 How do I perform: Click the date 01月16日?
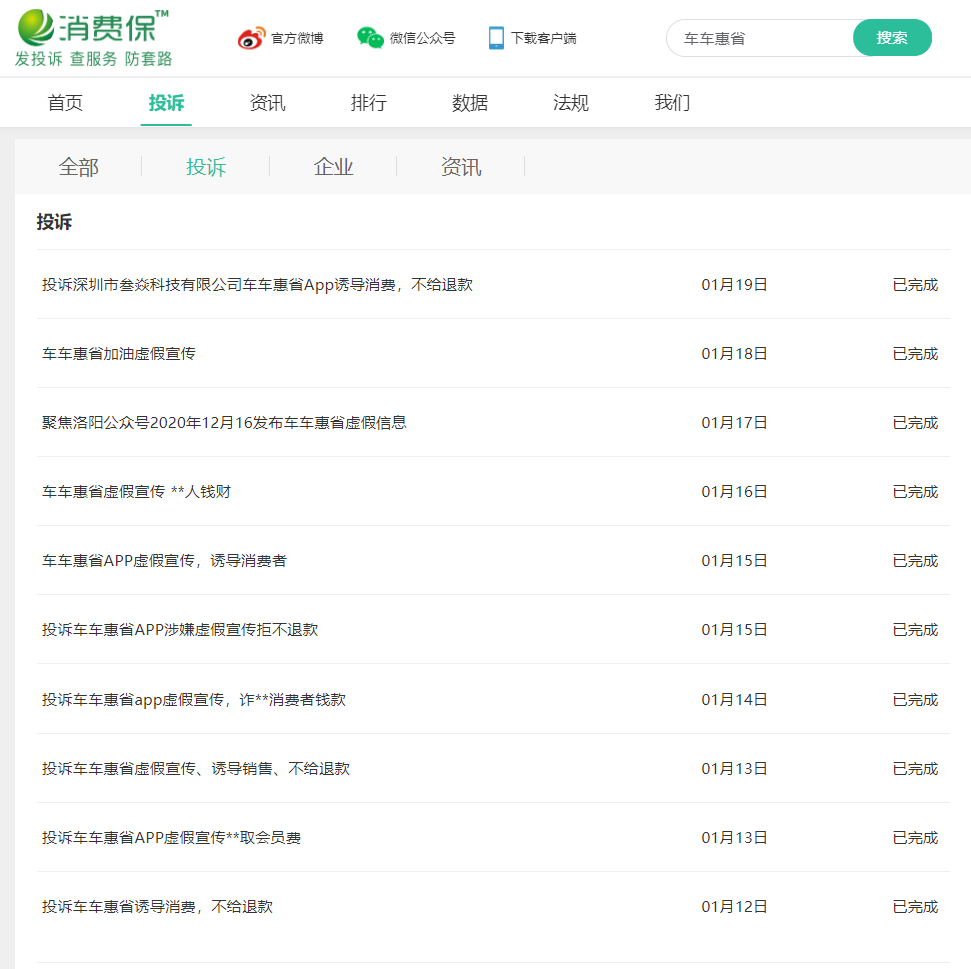(734, 492)
